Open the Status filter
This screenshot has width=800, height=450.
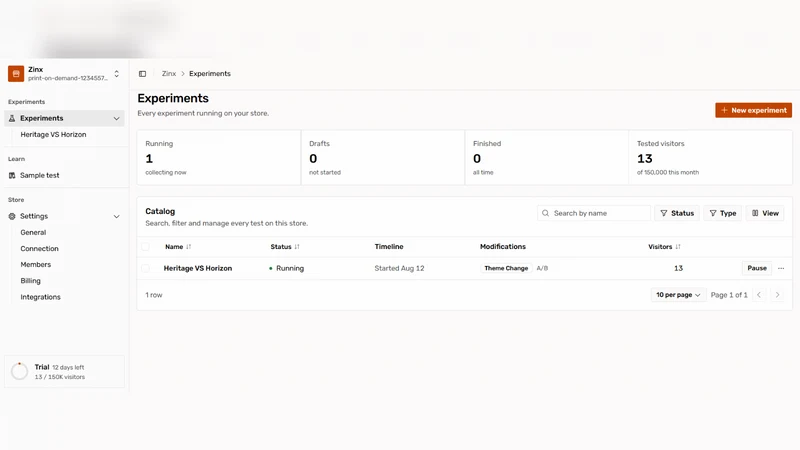point(677,213)
